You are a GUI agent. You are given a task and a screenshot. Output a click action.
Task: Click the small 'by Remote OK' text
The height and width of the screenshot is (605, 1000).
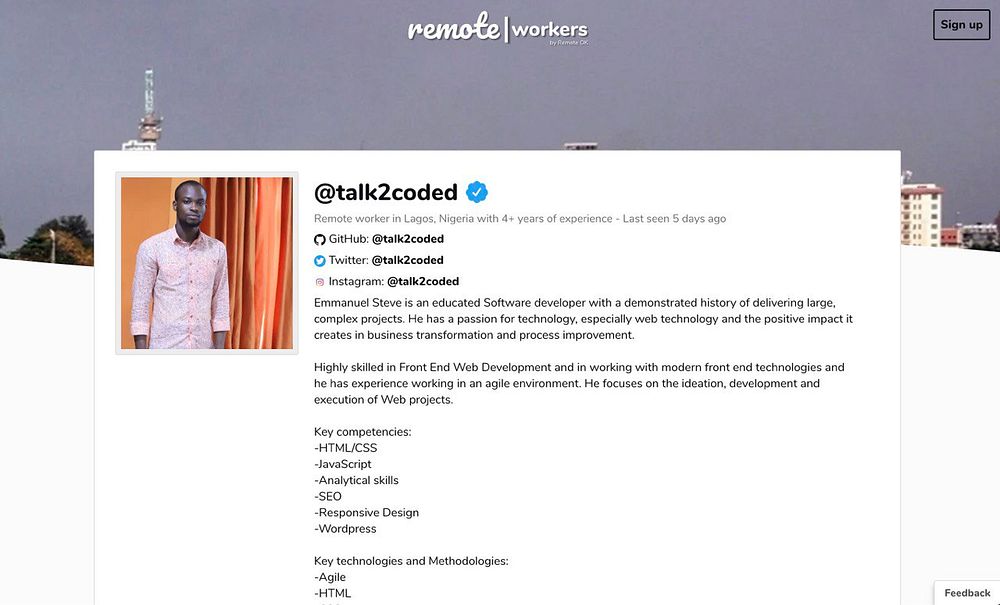point(569,43)
